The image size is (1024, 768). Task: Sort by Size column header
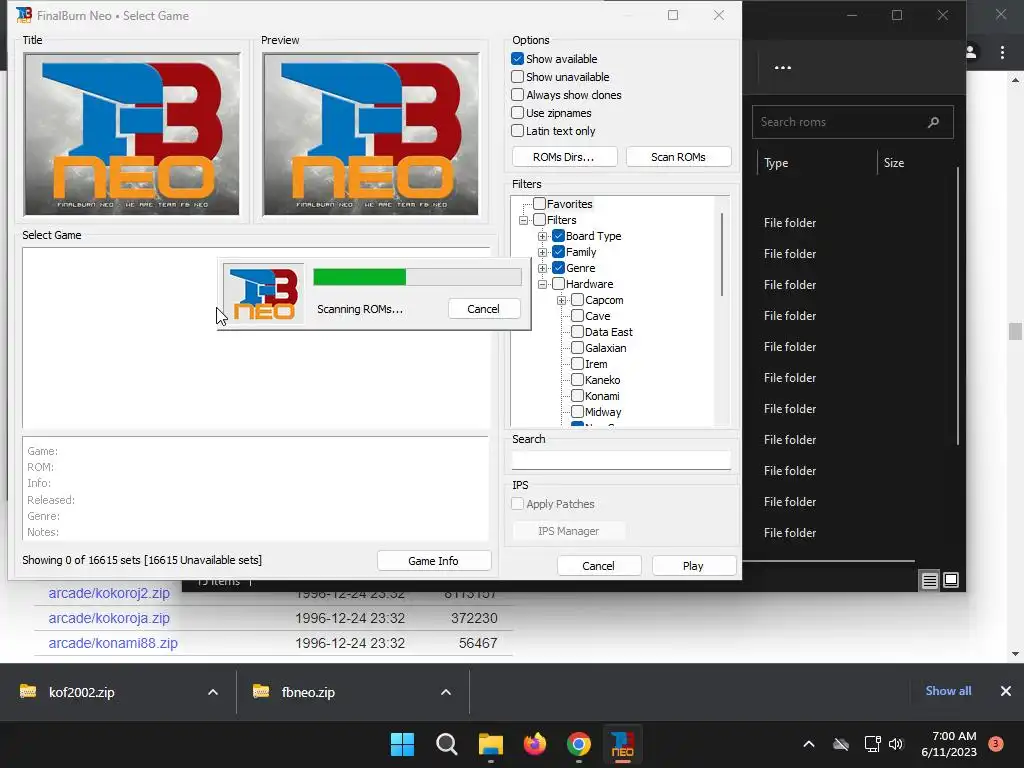(894, 163)
